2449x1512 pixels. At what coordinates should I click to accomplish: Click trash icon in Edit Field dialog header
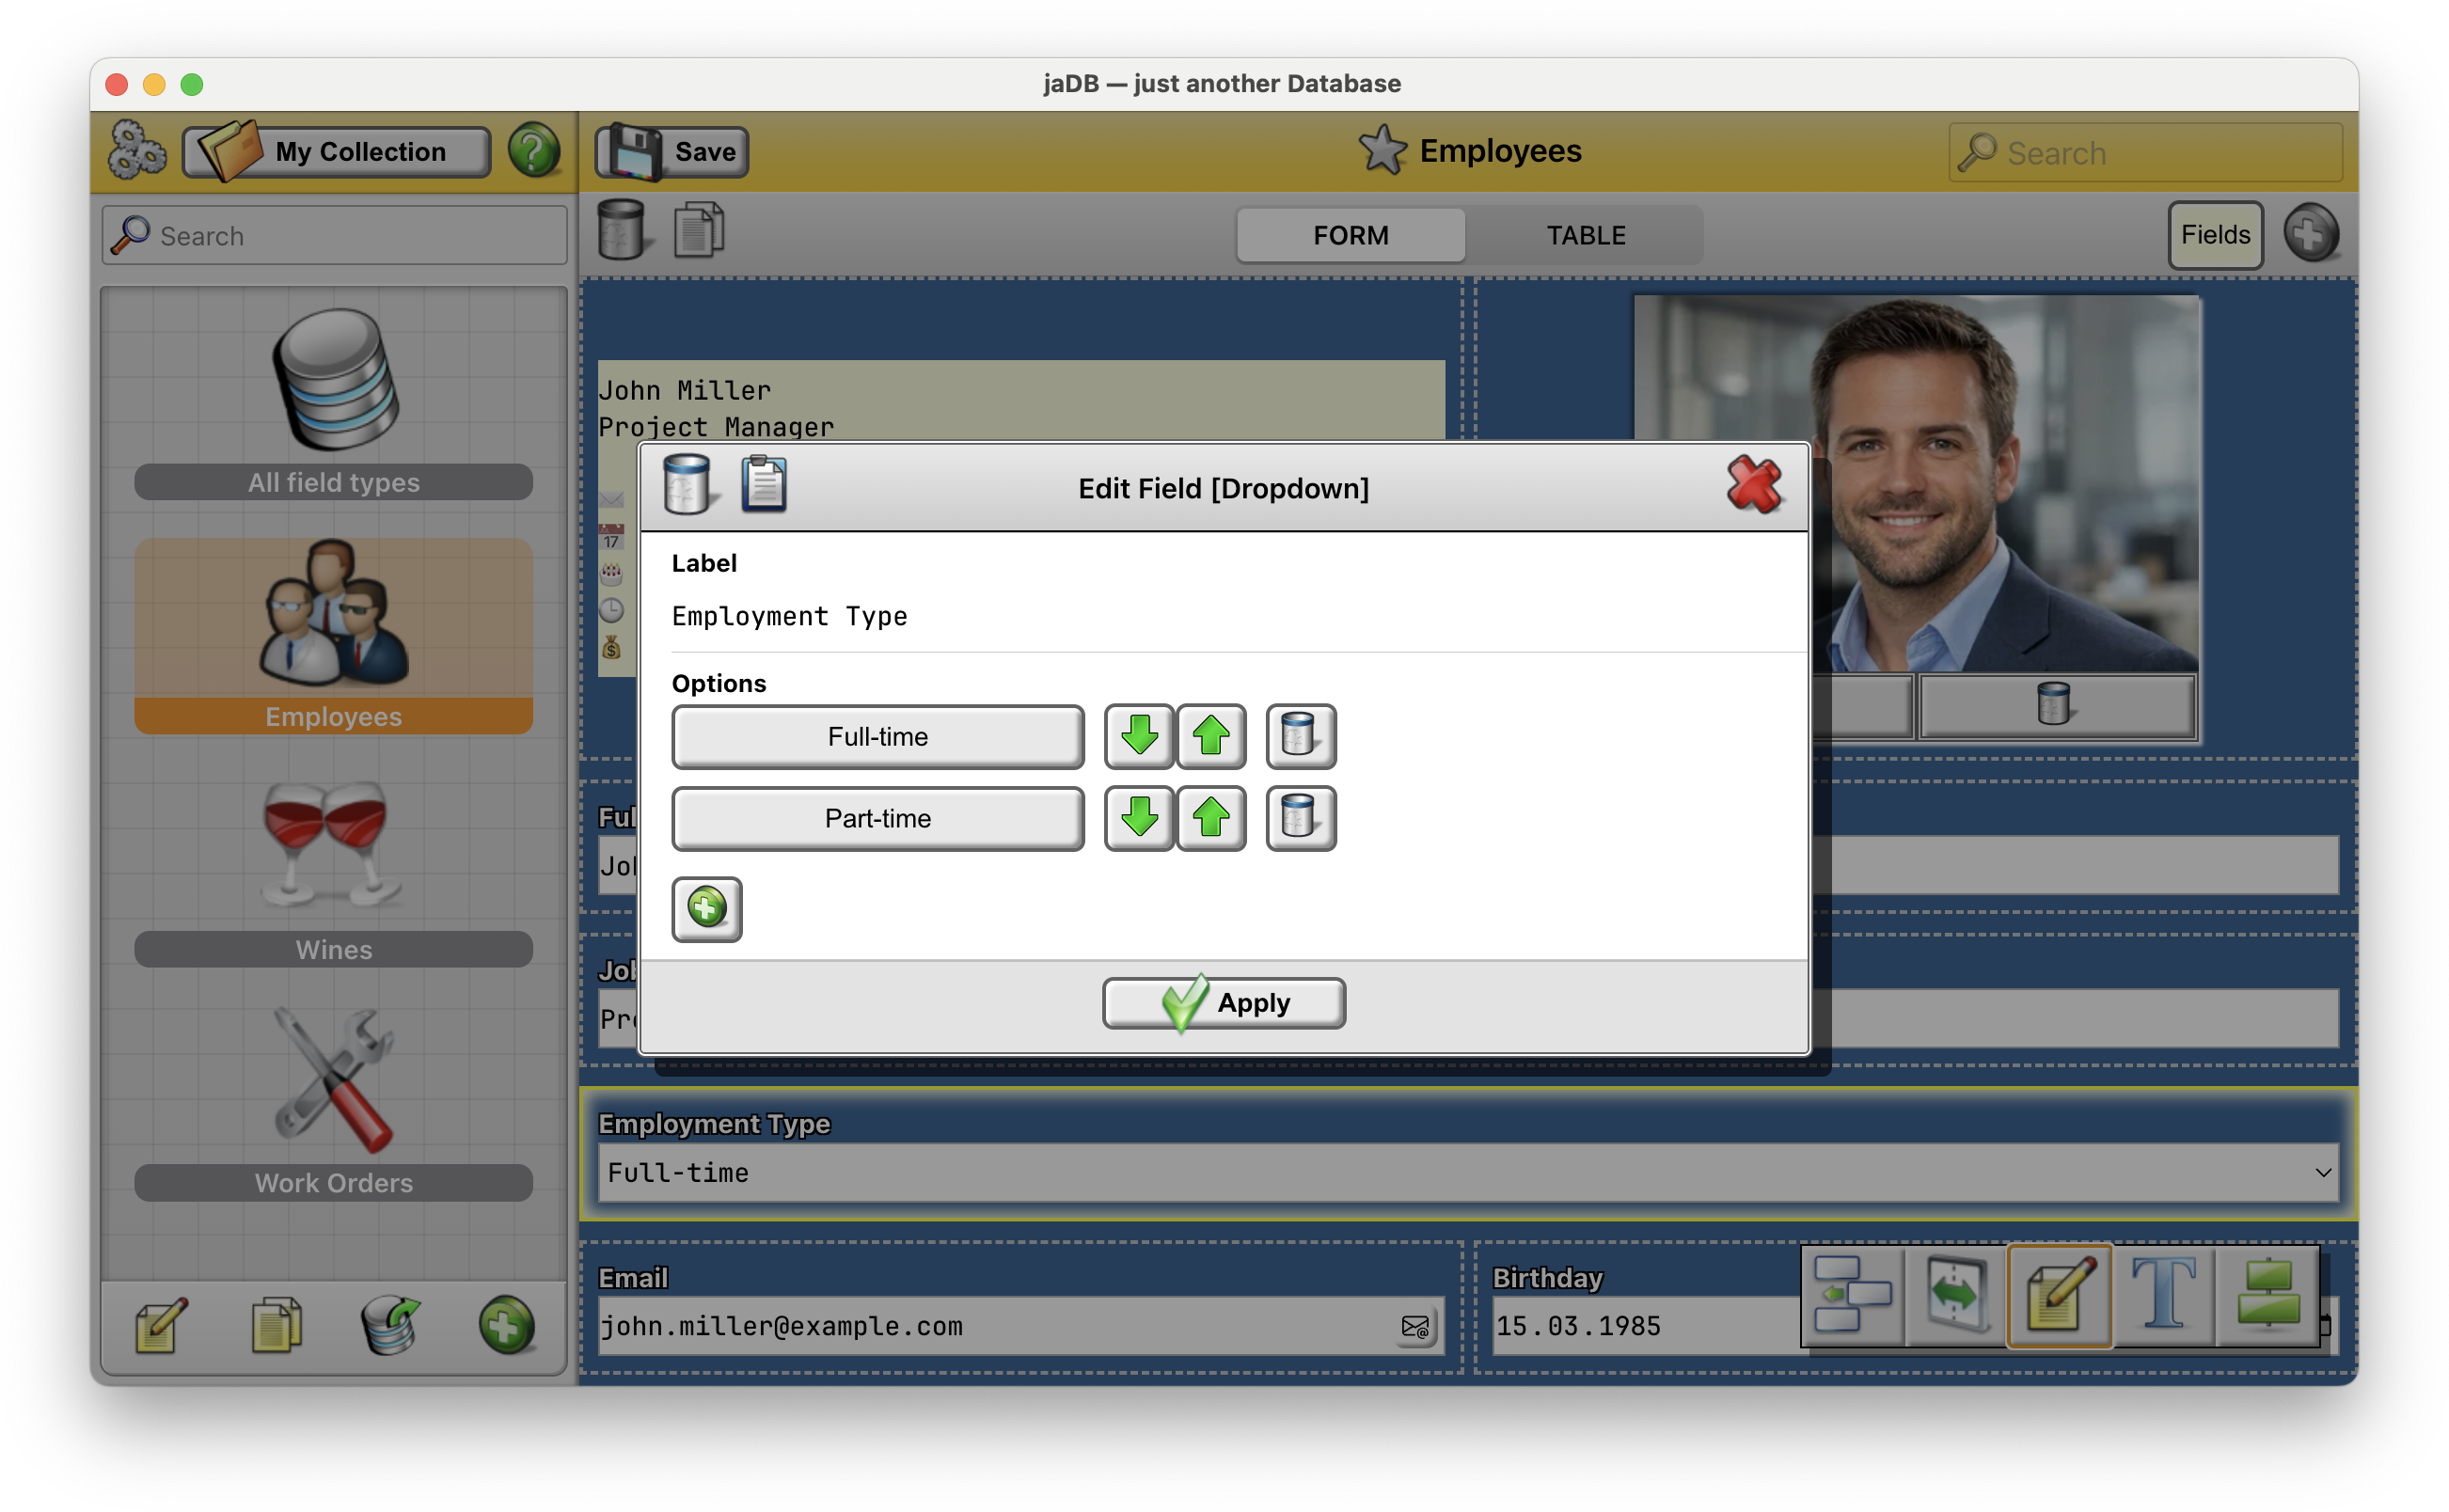tap(687, 485)
